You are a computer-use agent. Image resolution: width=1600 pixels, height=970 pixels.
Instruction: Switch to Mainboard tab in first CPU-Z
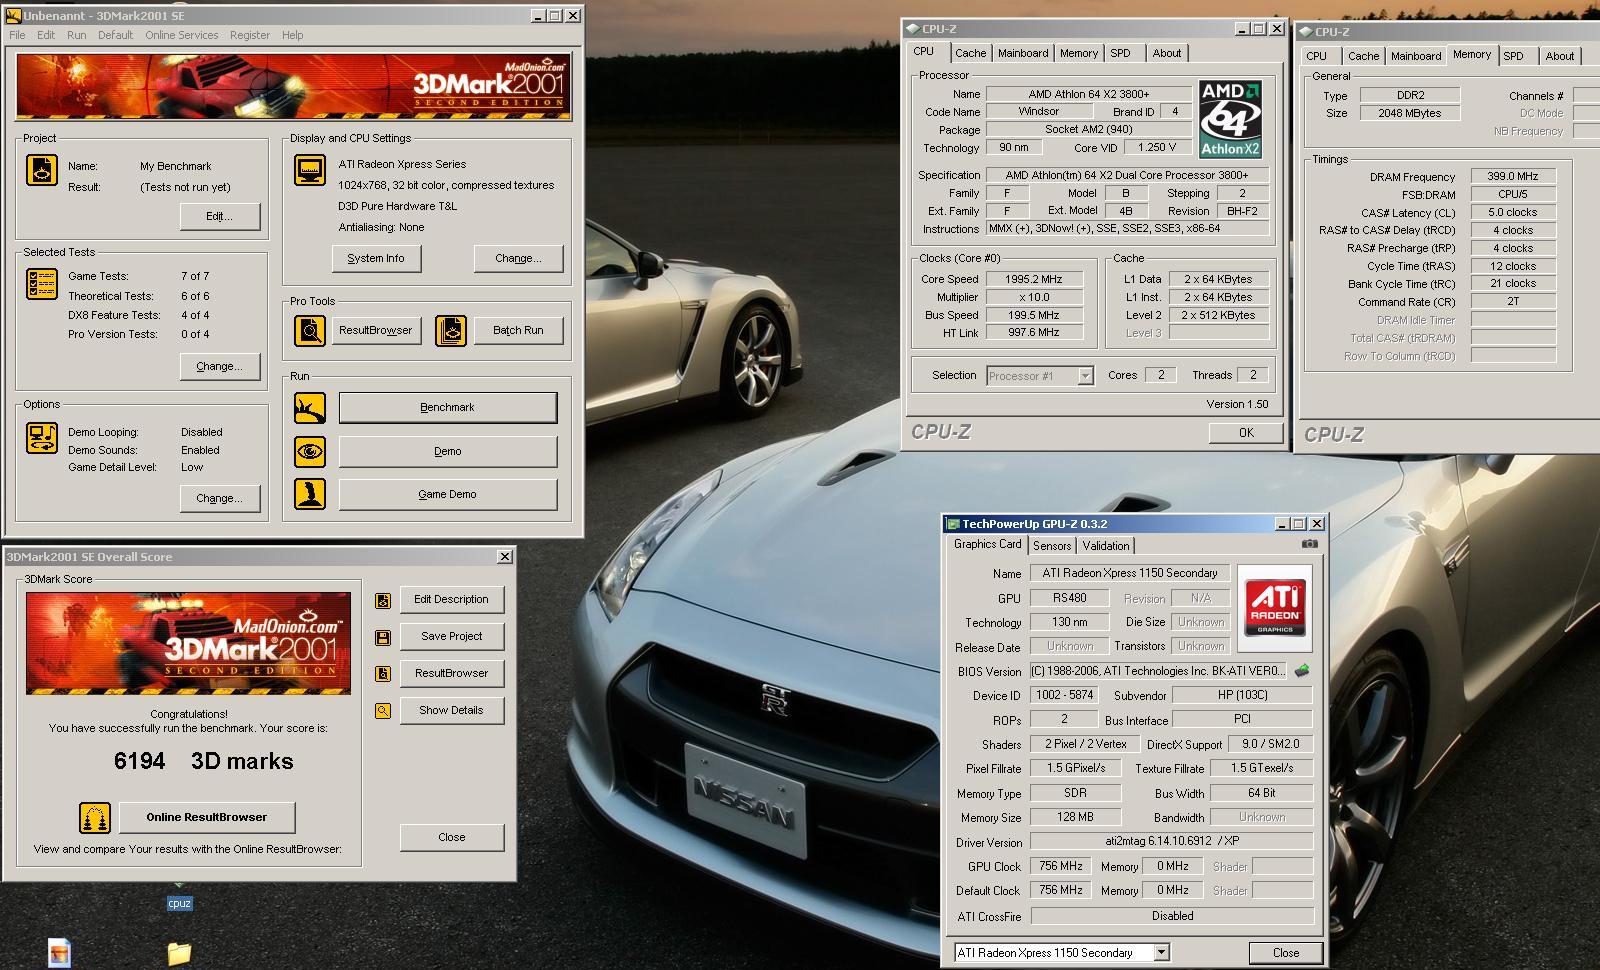coord(1023,53)
